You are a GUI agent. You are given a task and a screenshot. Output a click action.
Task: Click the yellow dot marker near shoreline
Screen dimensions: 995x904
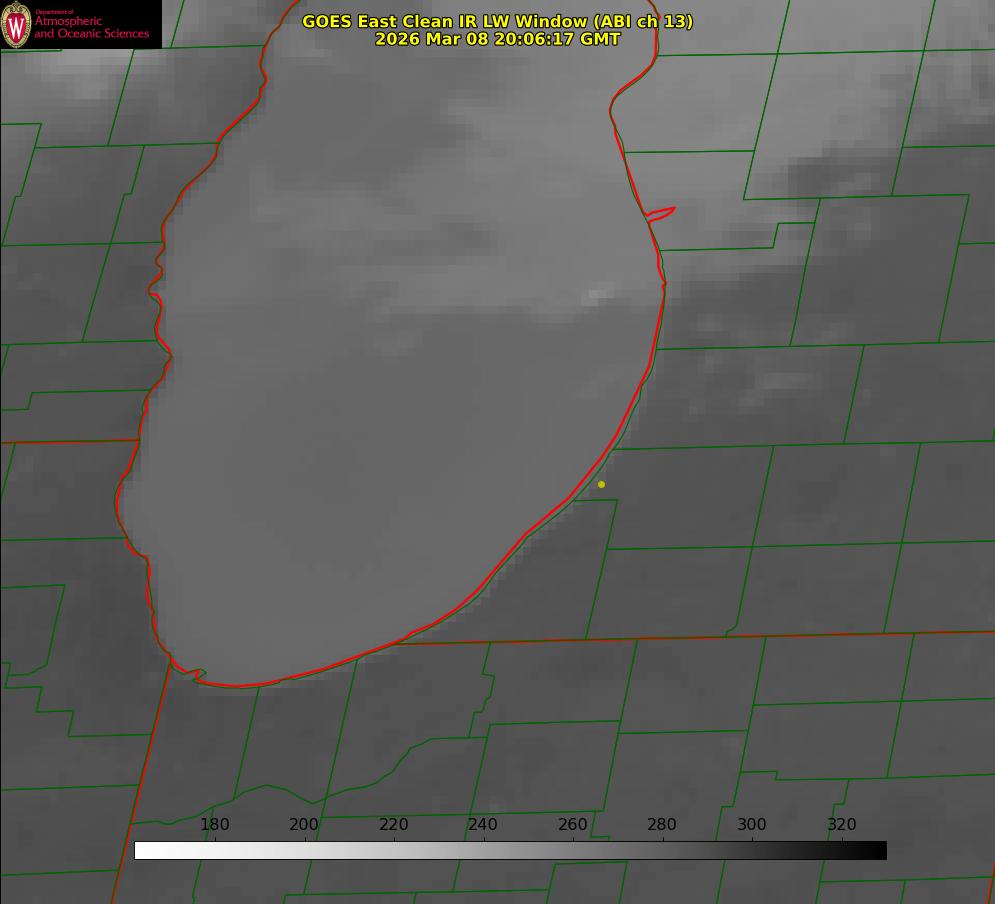point(601,485)
